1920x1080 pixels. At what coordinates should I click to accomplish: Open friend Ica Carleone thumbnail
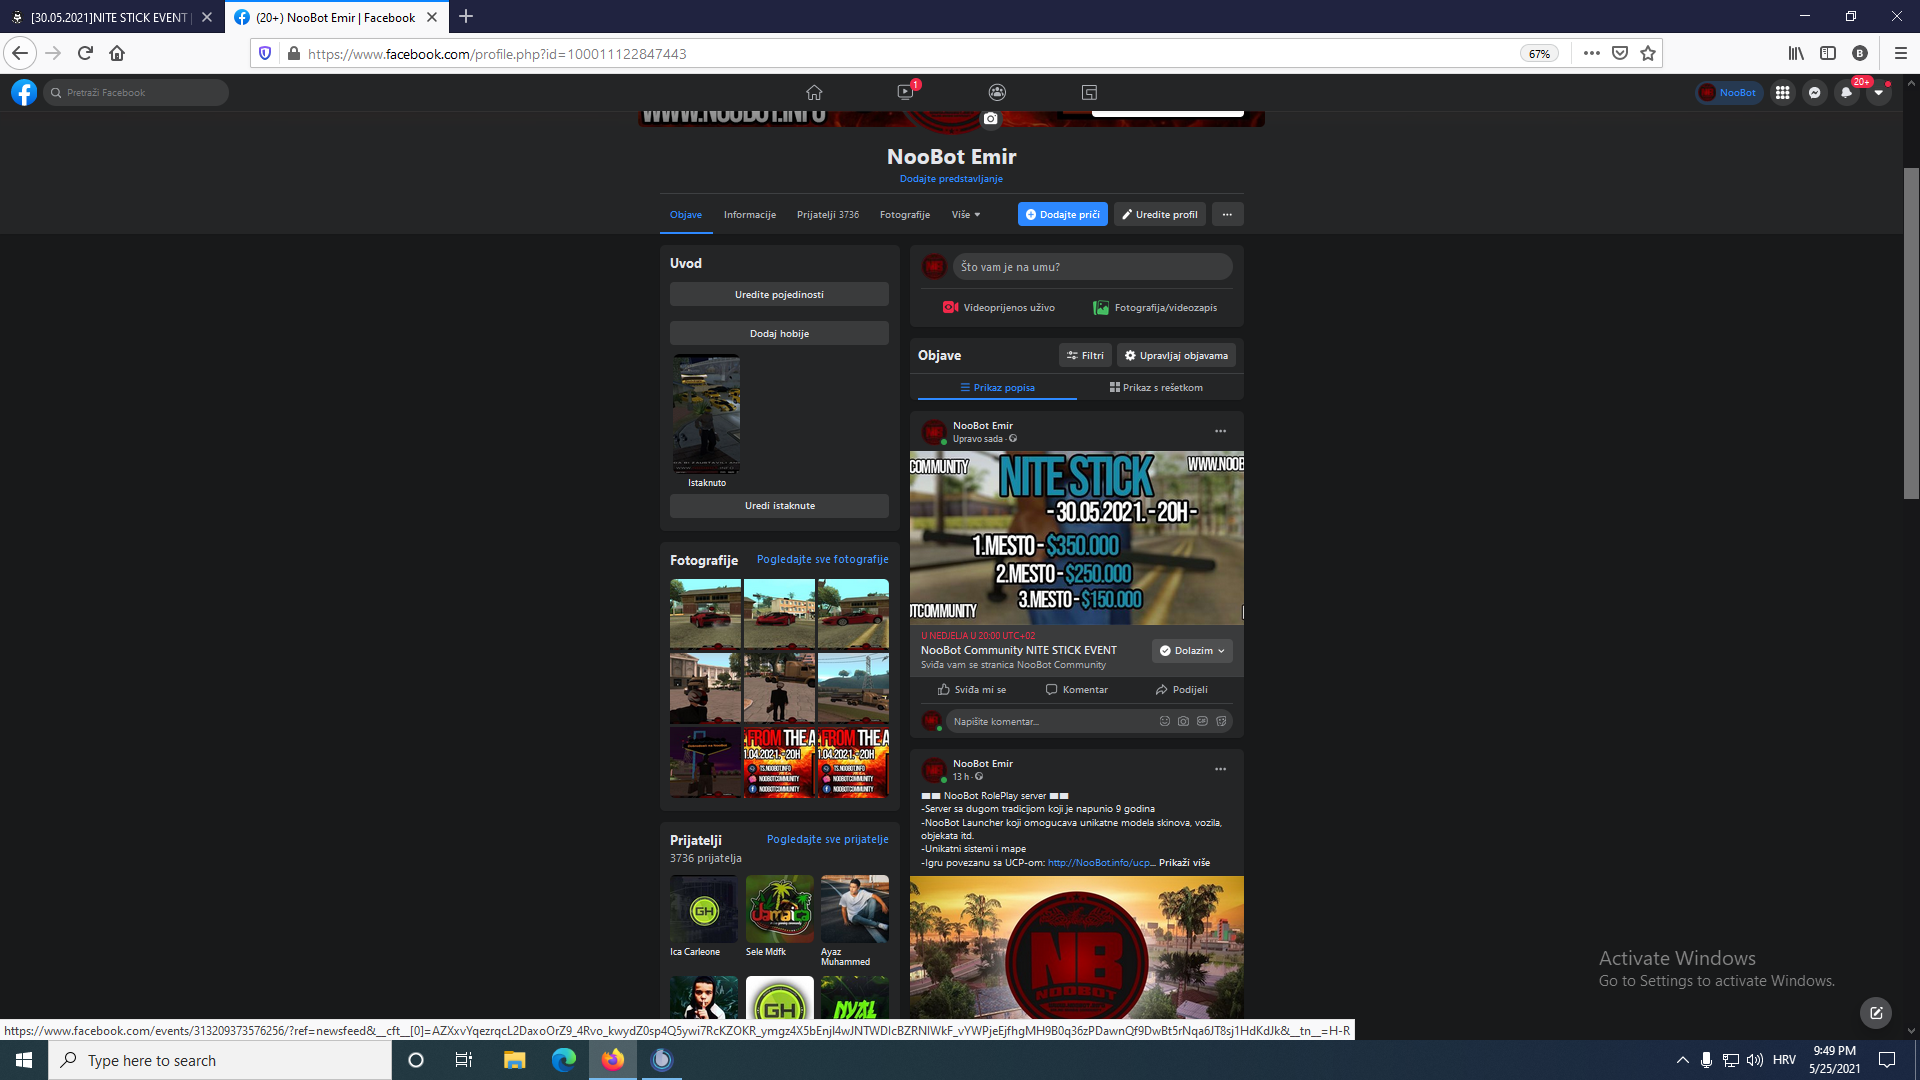(704, 909)
